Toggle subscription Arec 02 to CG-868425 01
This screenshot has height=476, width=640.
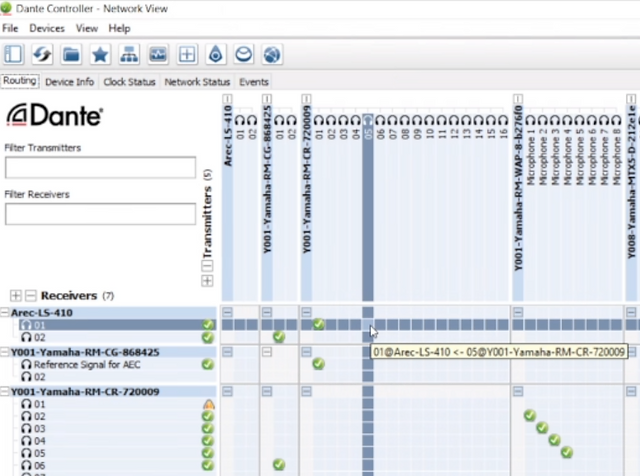(279, 337)
